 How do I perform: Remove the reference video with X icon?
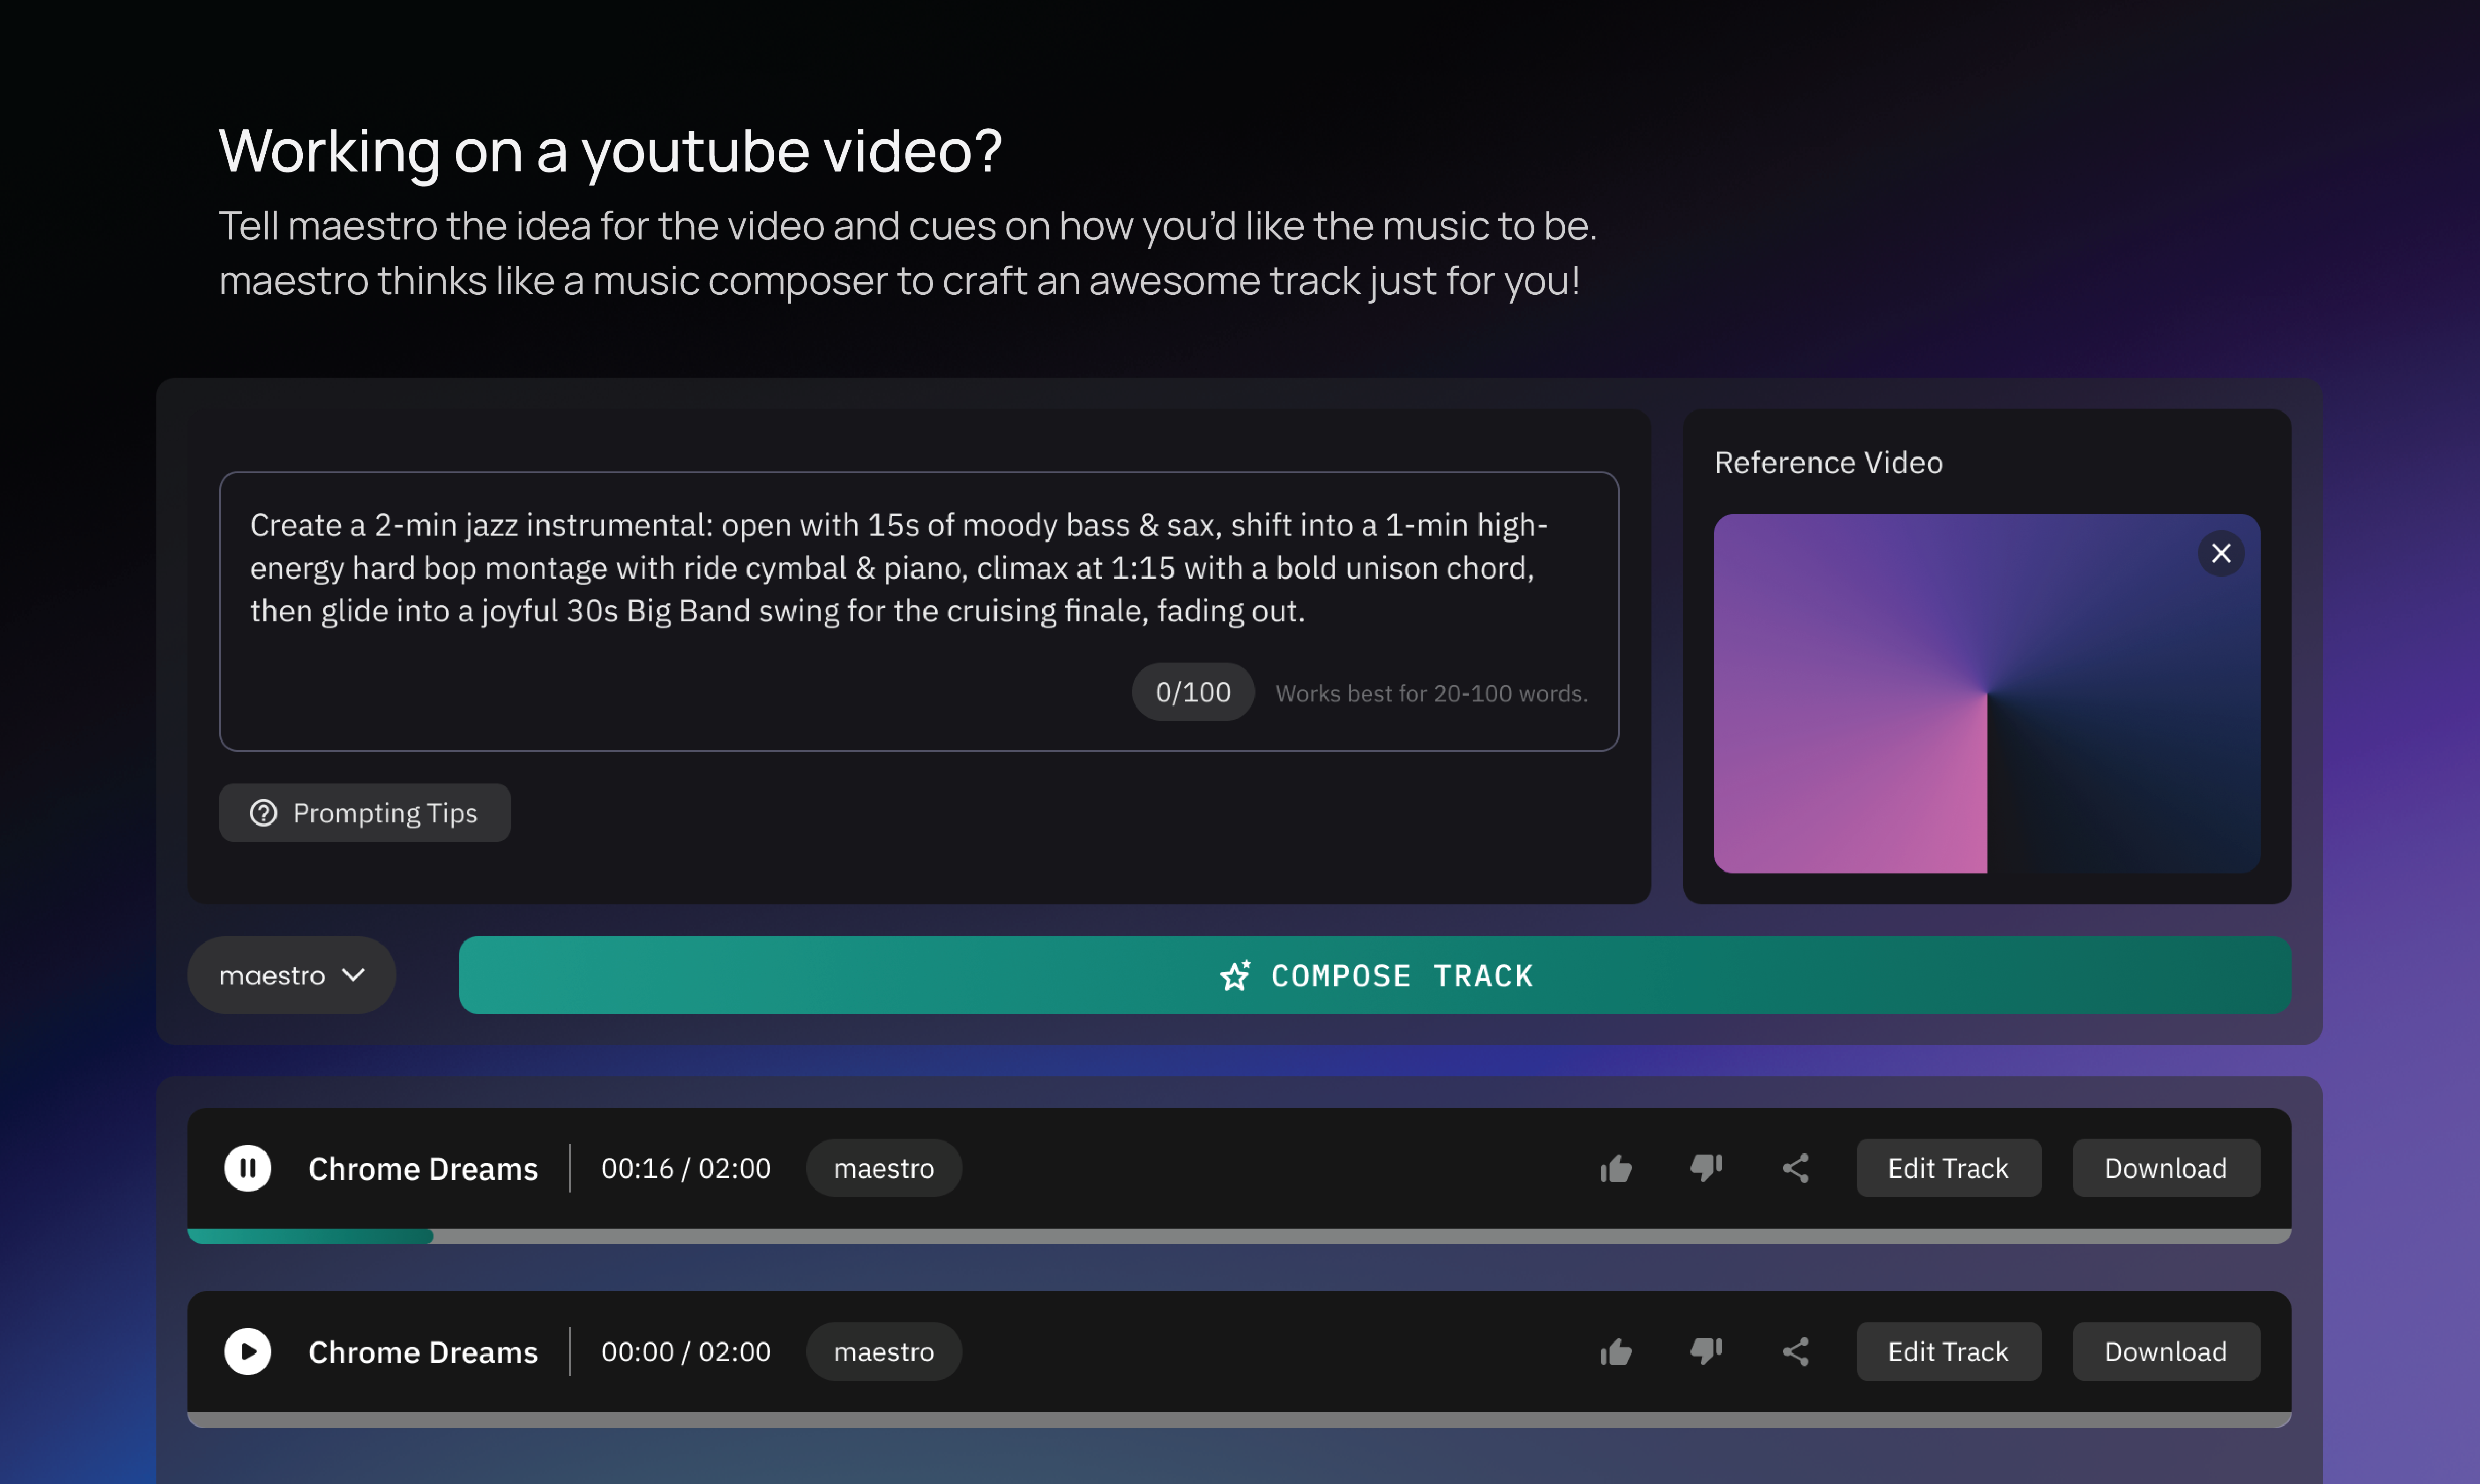[2221, 553]
